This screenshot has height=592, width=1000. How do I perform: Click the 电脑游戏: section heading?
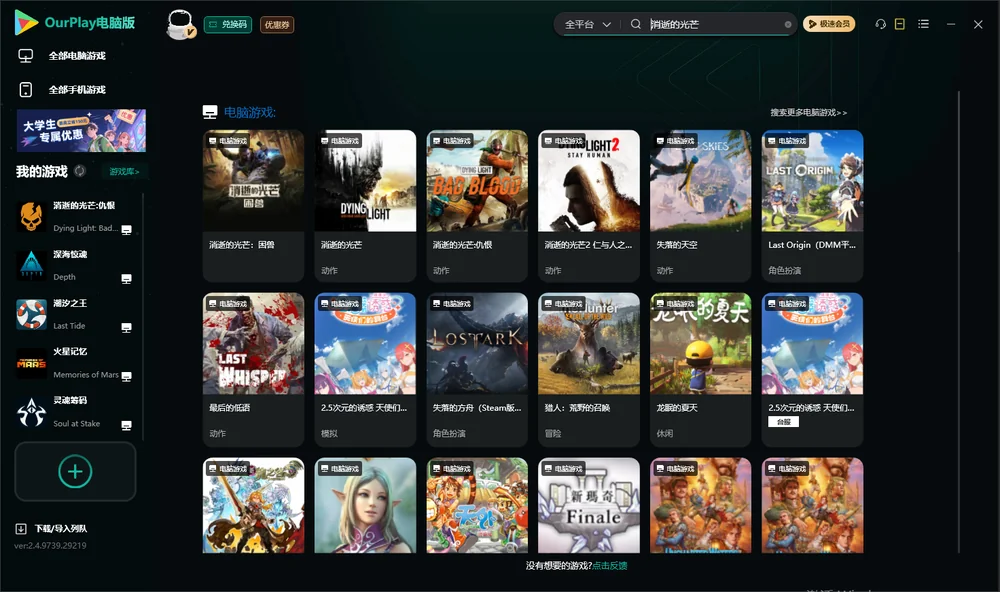coord(249,112)
